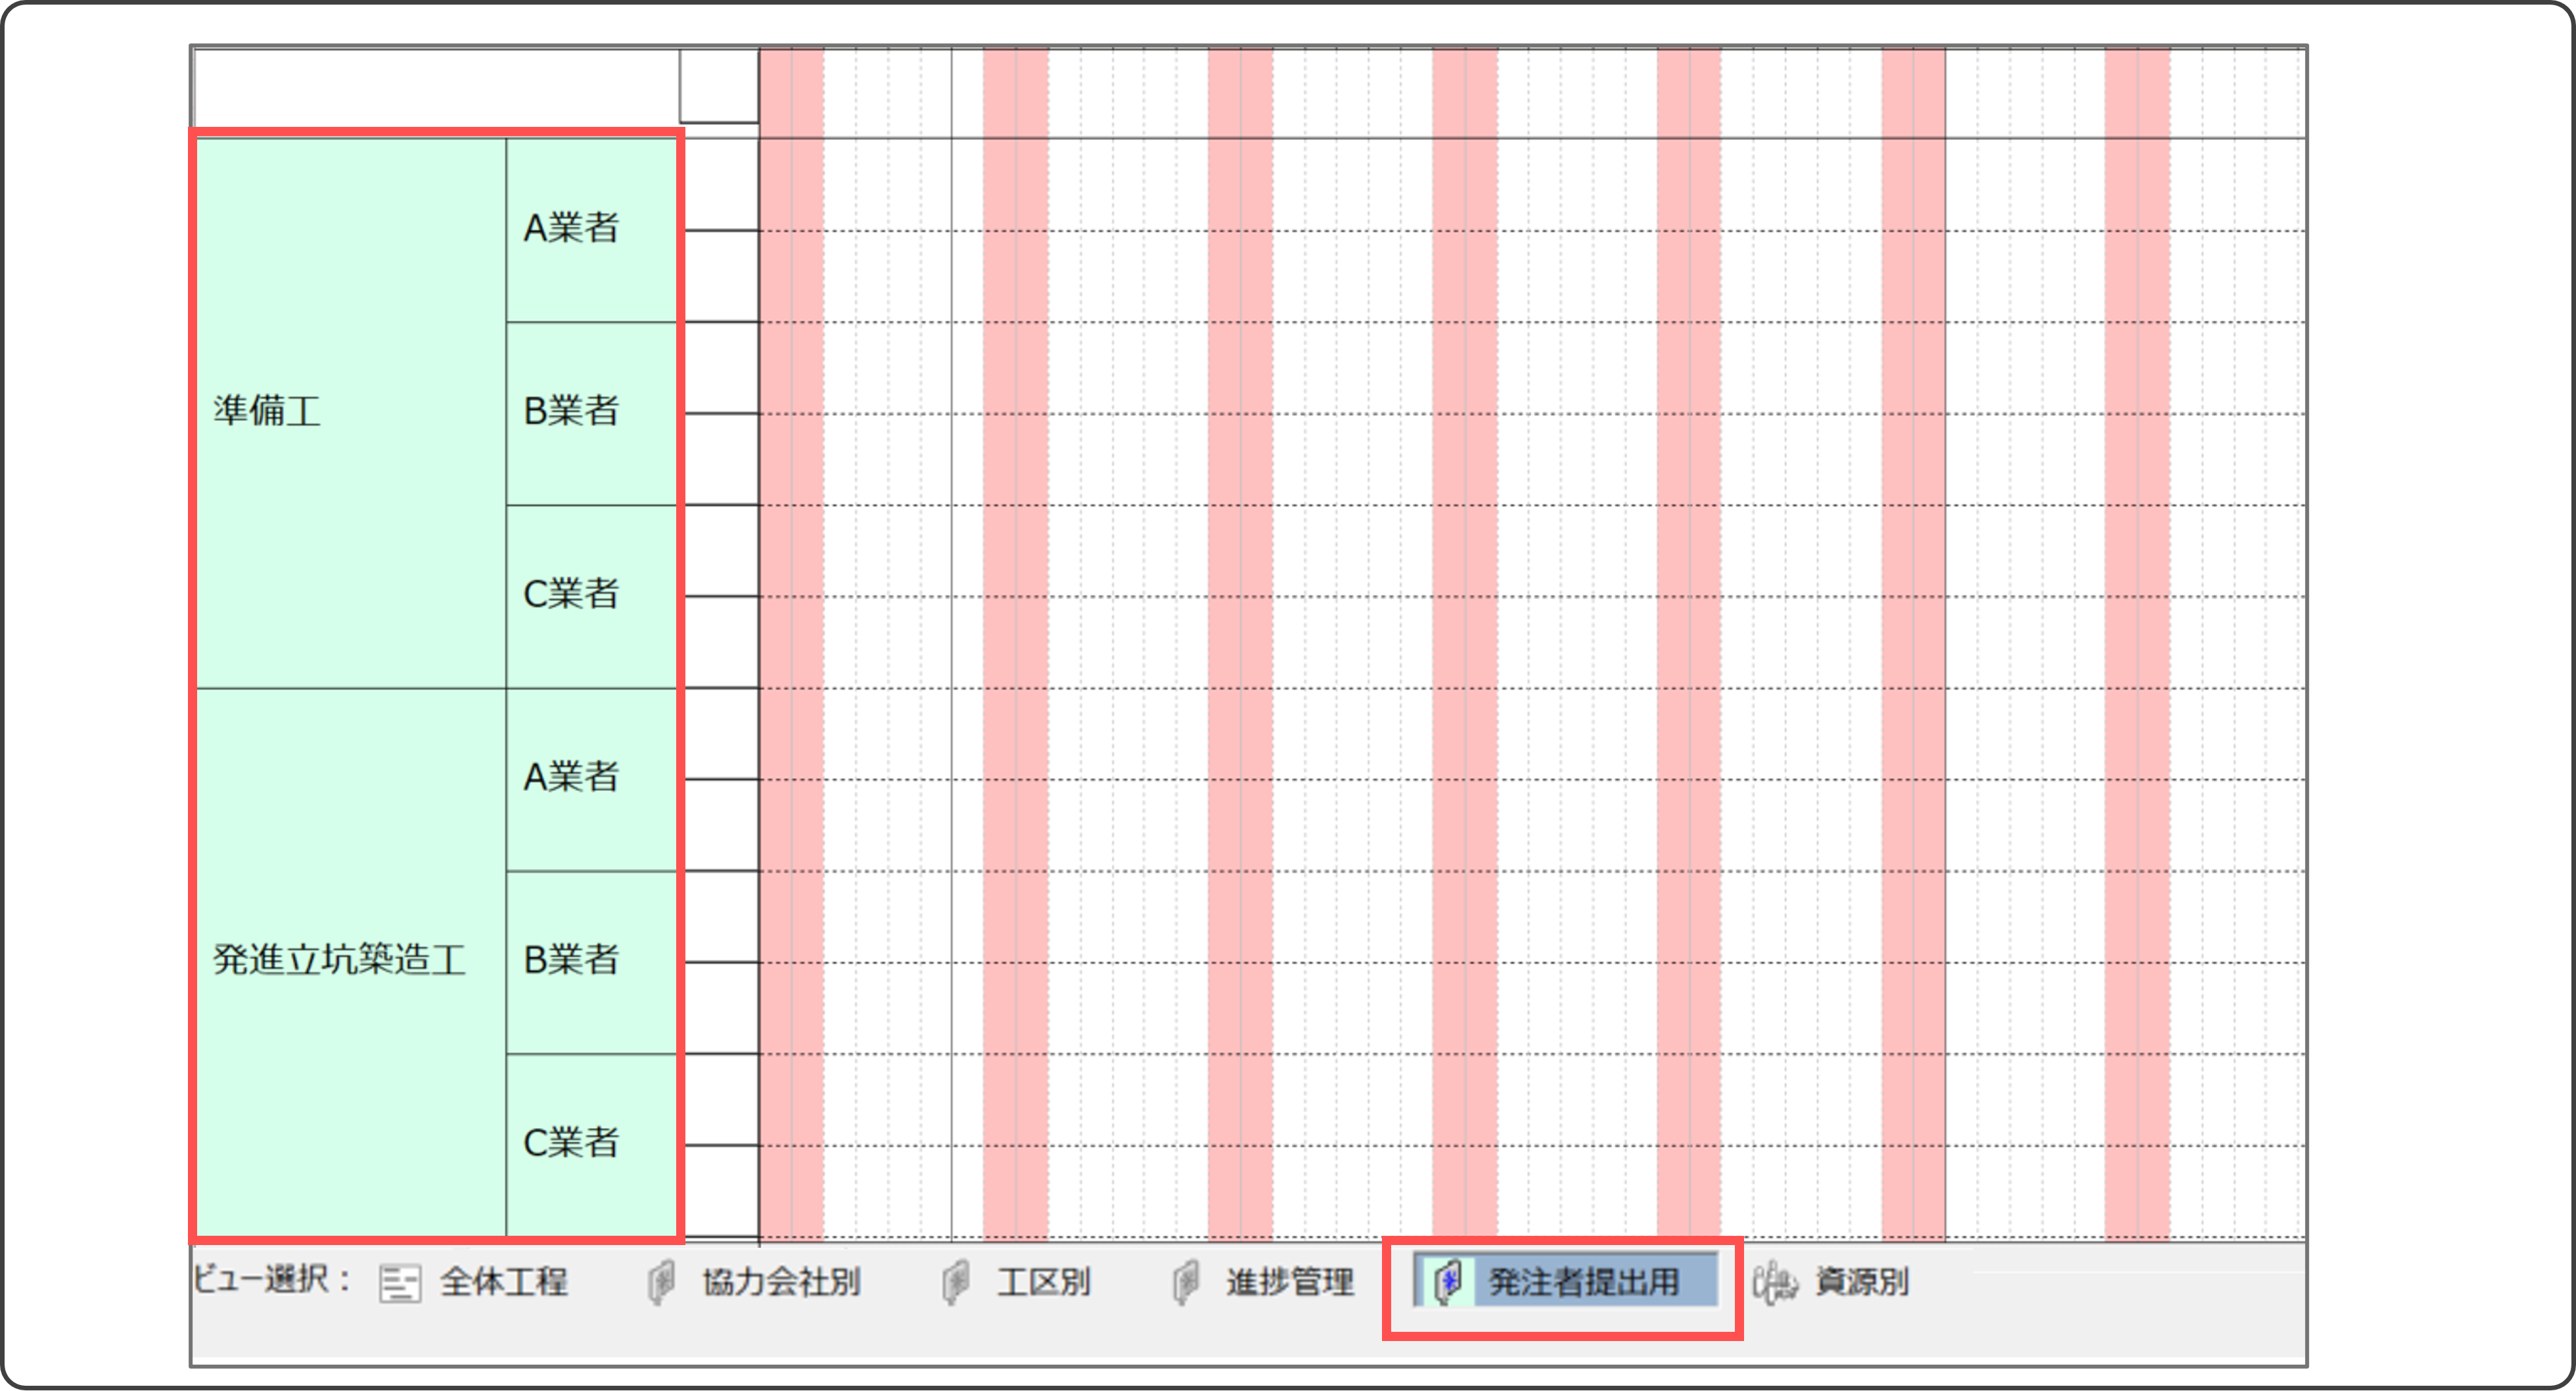Select the 資源別 view label
The image size is (2576, 1391).
click(x=1861, y=1282)
